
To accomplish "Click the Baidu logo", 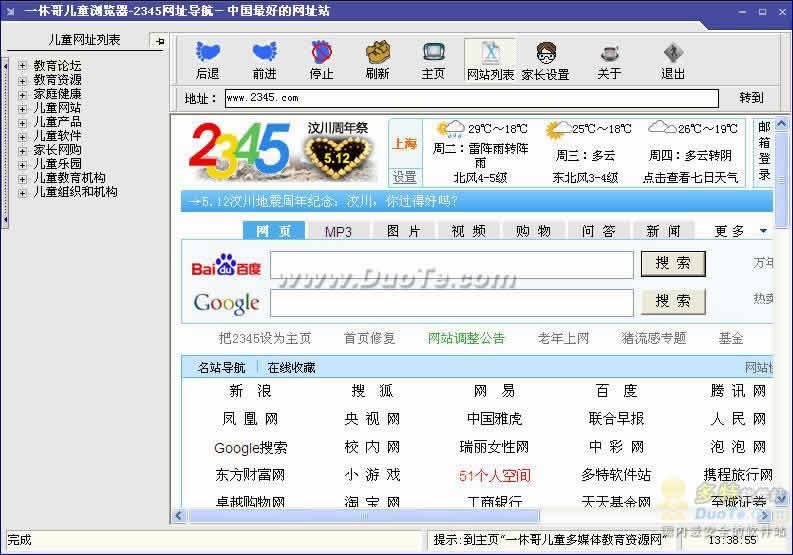I will click(x=226, y=266).
